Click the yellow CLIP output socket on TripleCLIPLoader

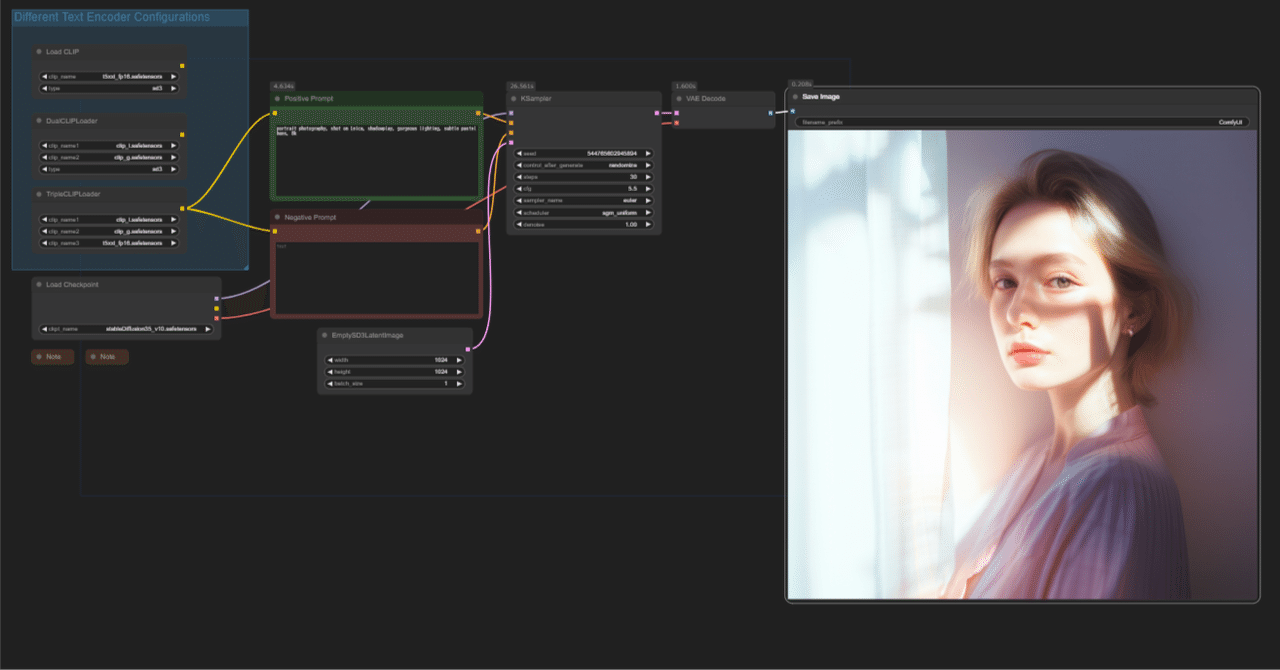click(182, 210)
